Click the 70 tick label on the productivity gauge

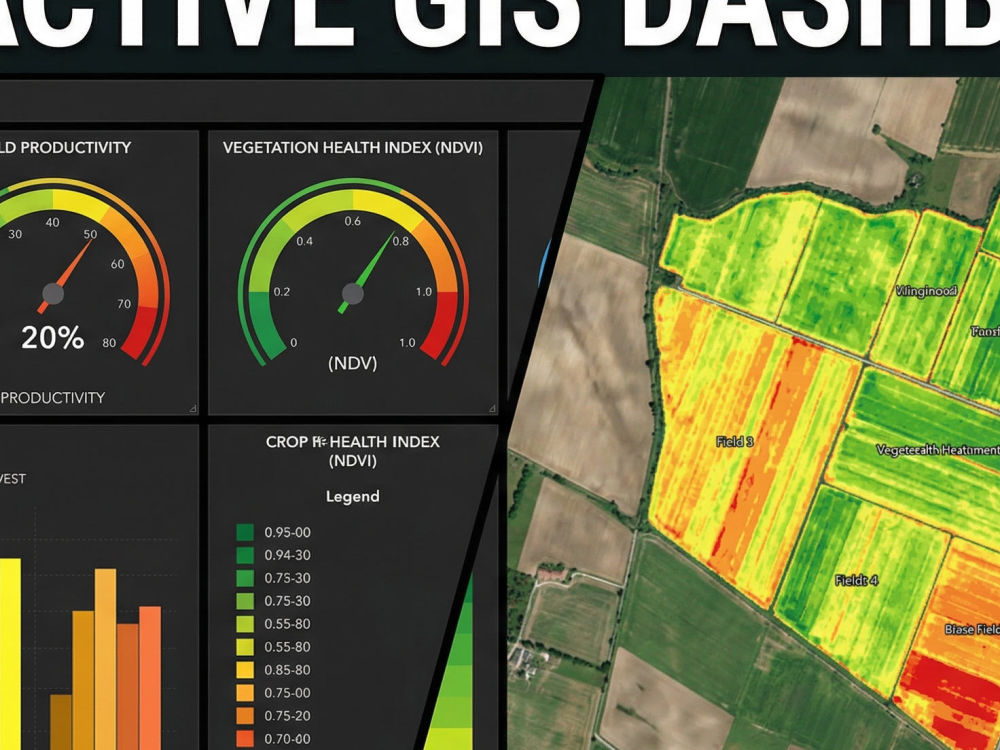pos(124,304)
